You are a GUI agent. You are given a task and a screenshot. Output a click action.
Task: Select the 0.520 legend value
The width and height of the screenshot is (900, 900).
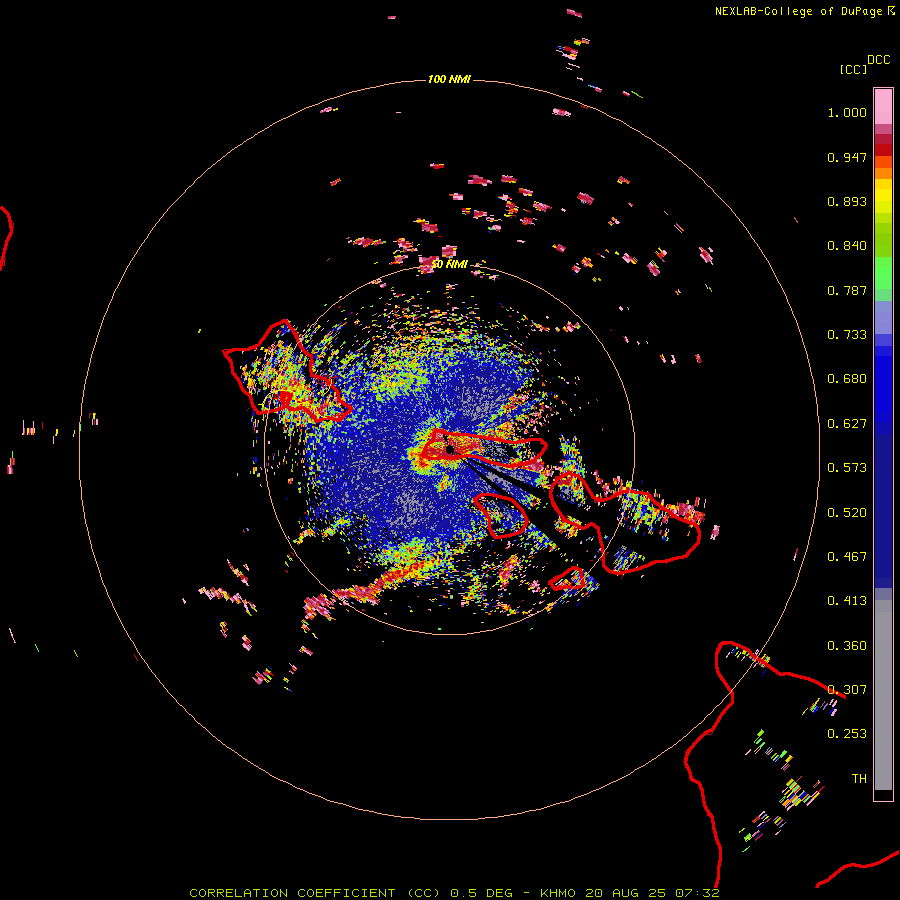(847, 513)
